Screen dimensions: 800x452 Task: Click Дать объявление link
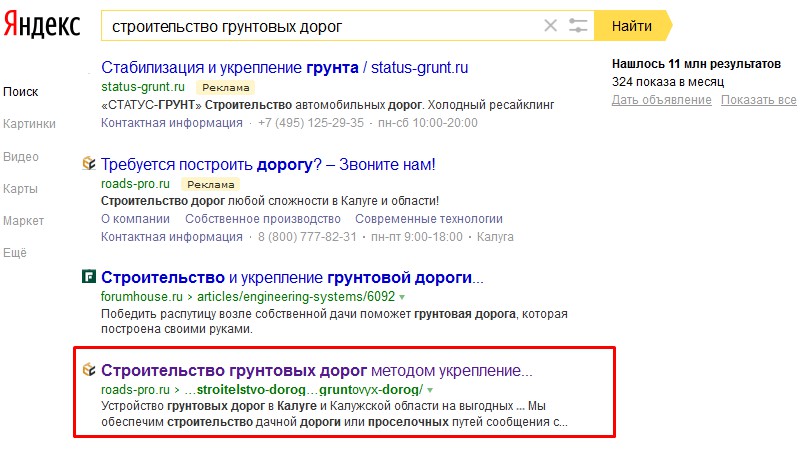pyautogui.click(x=662, y=100)
